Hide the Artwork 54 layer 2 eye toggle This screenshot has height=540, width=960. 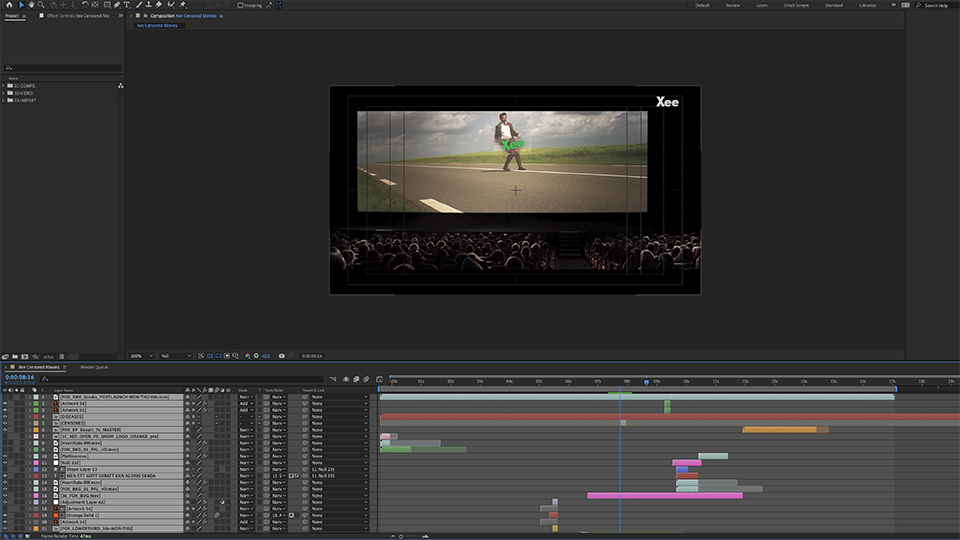tap(5, 404)
